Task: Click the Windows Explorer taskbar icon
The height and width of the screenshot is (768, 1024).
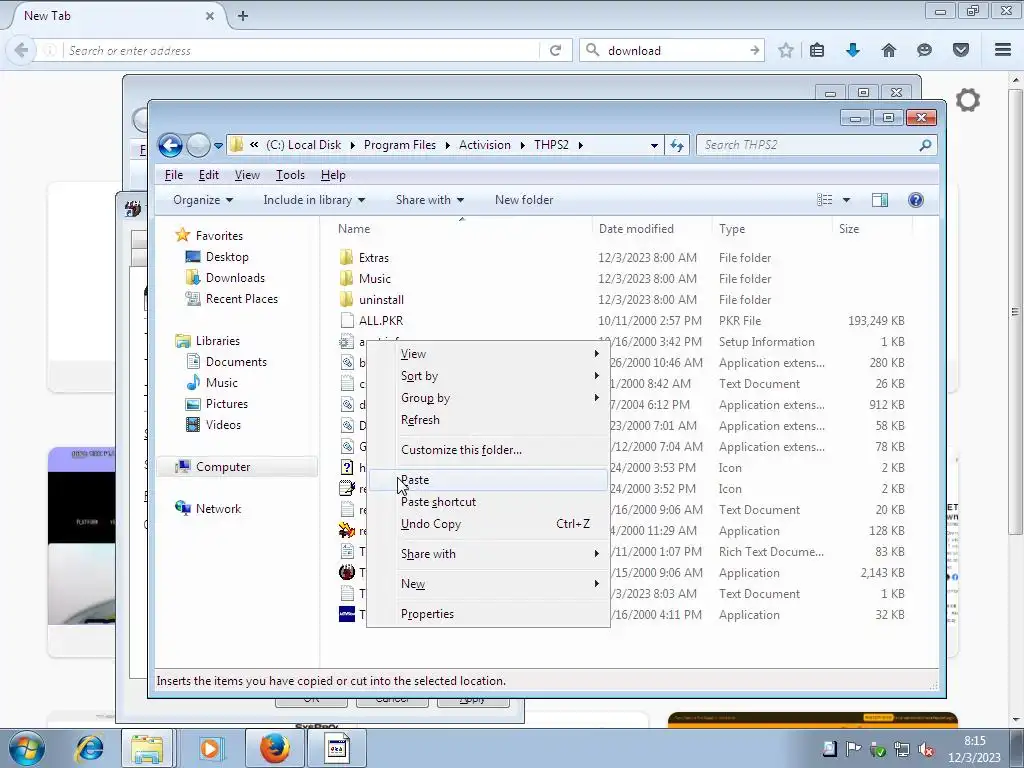Action: point(148,748)
